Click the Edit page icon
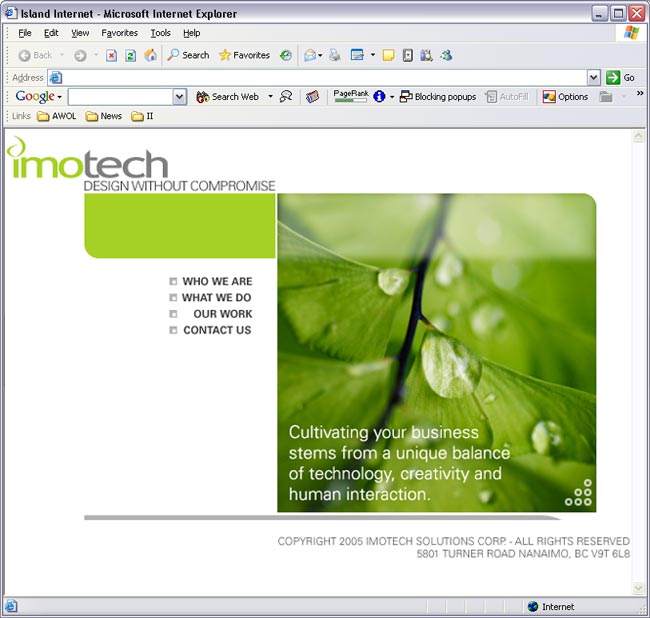 357,55
